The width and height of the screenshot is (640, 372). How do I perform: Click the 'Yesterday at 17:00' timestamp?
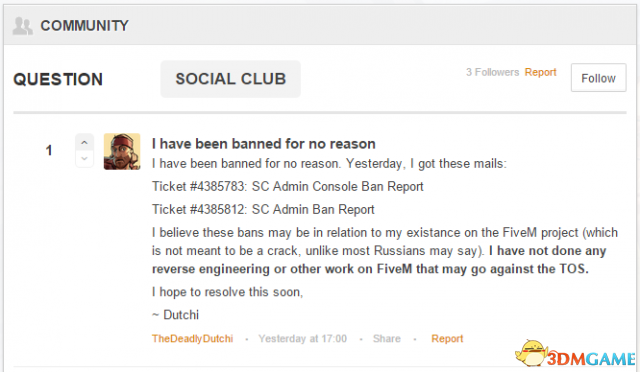[x=302, y=339]
